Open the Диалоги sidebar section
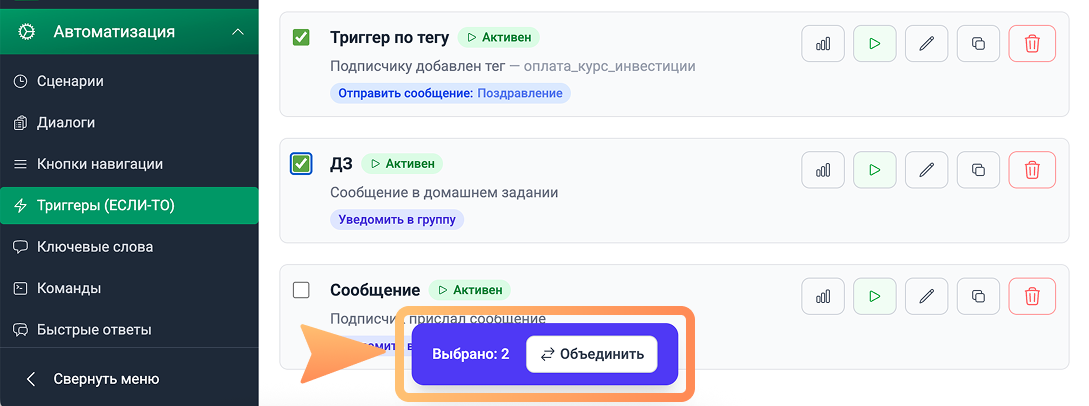Image resolution: width=1089 pixels, height=406 pixels. (66, 123)
